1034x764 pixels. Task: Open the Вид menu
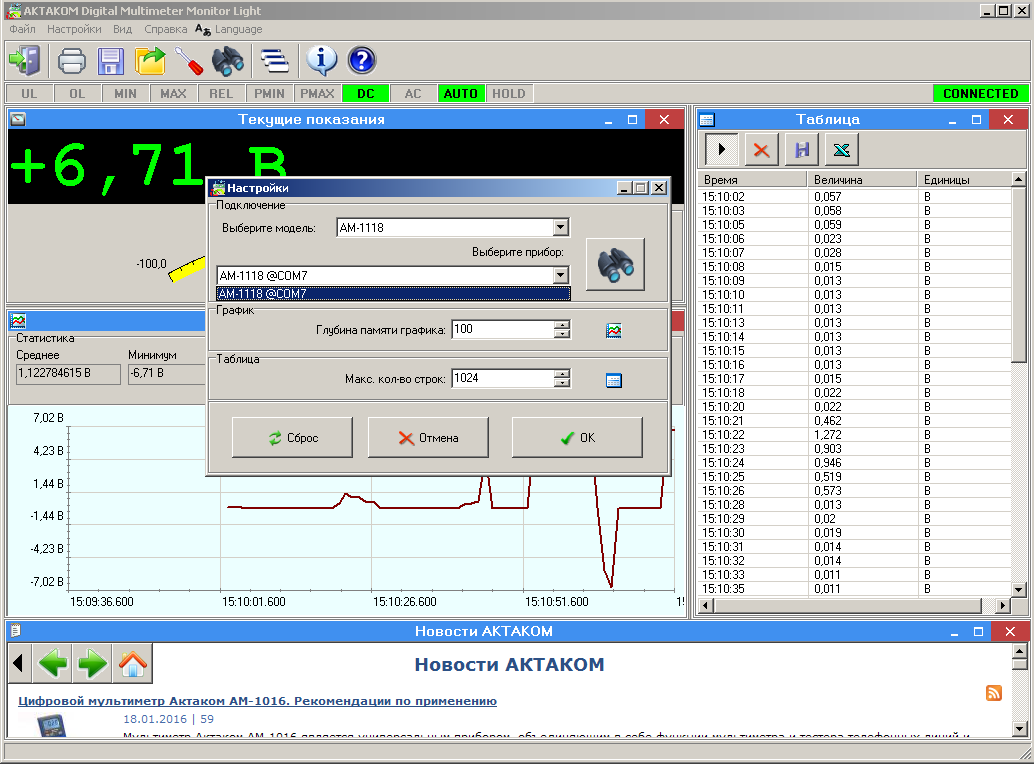[x=123, y=29]
